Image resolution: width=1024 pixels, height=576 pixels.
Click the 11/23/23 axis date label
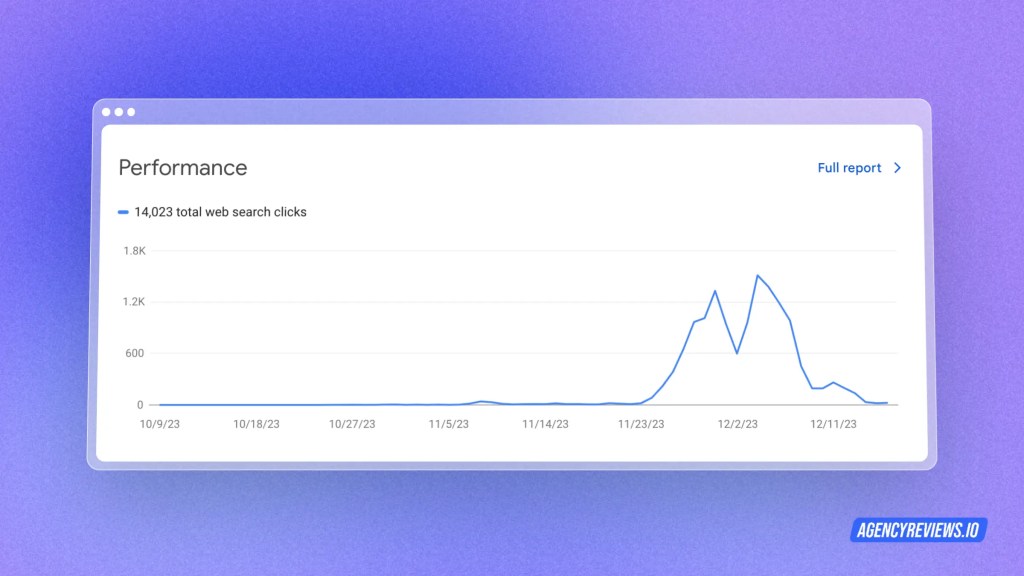pos(640,424)
